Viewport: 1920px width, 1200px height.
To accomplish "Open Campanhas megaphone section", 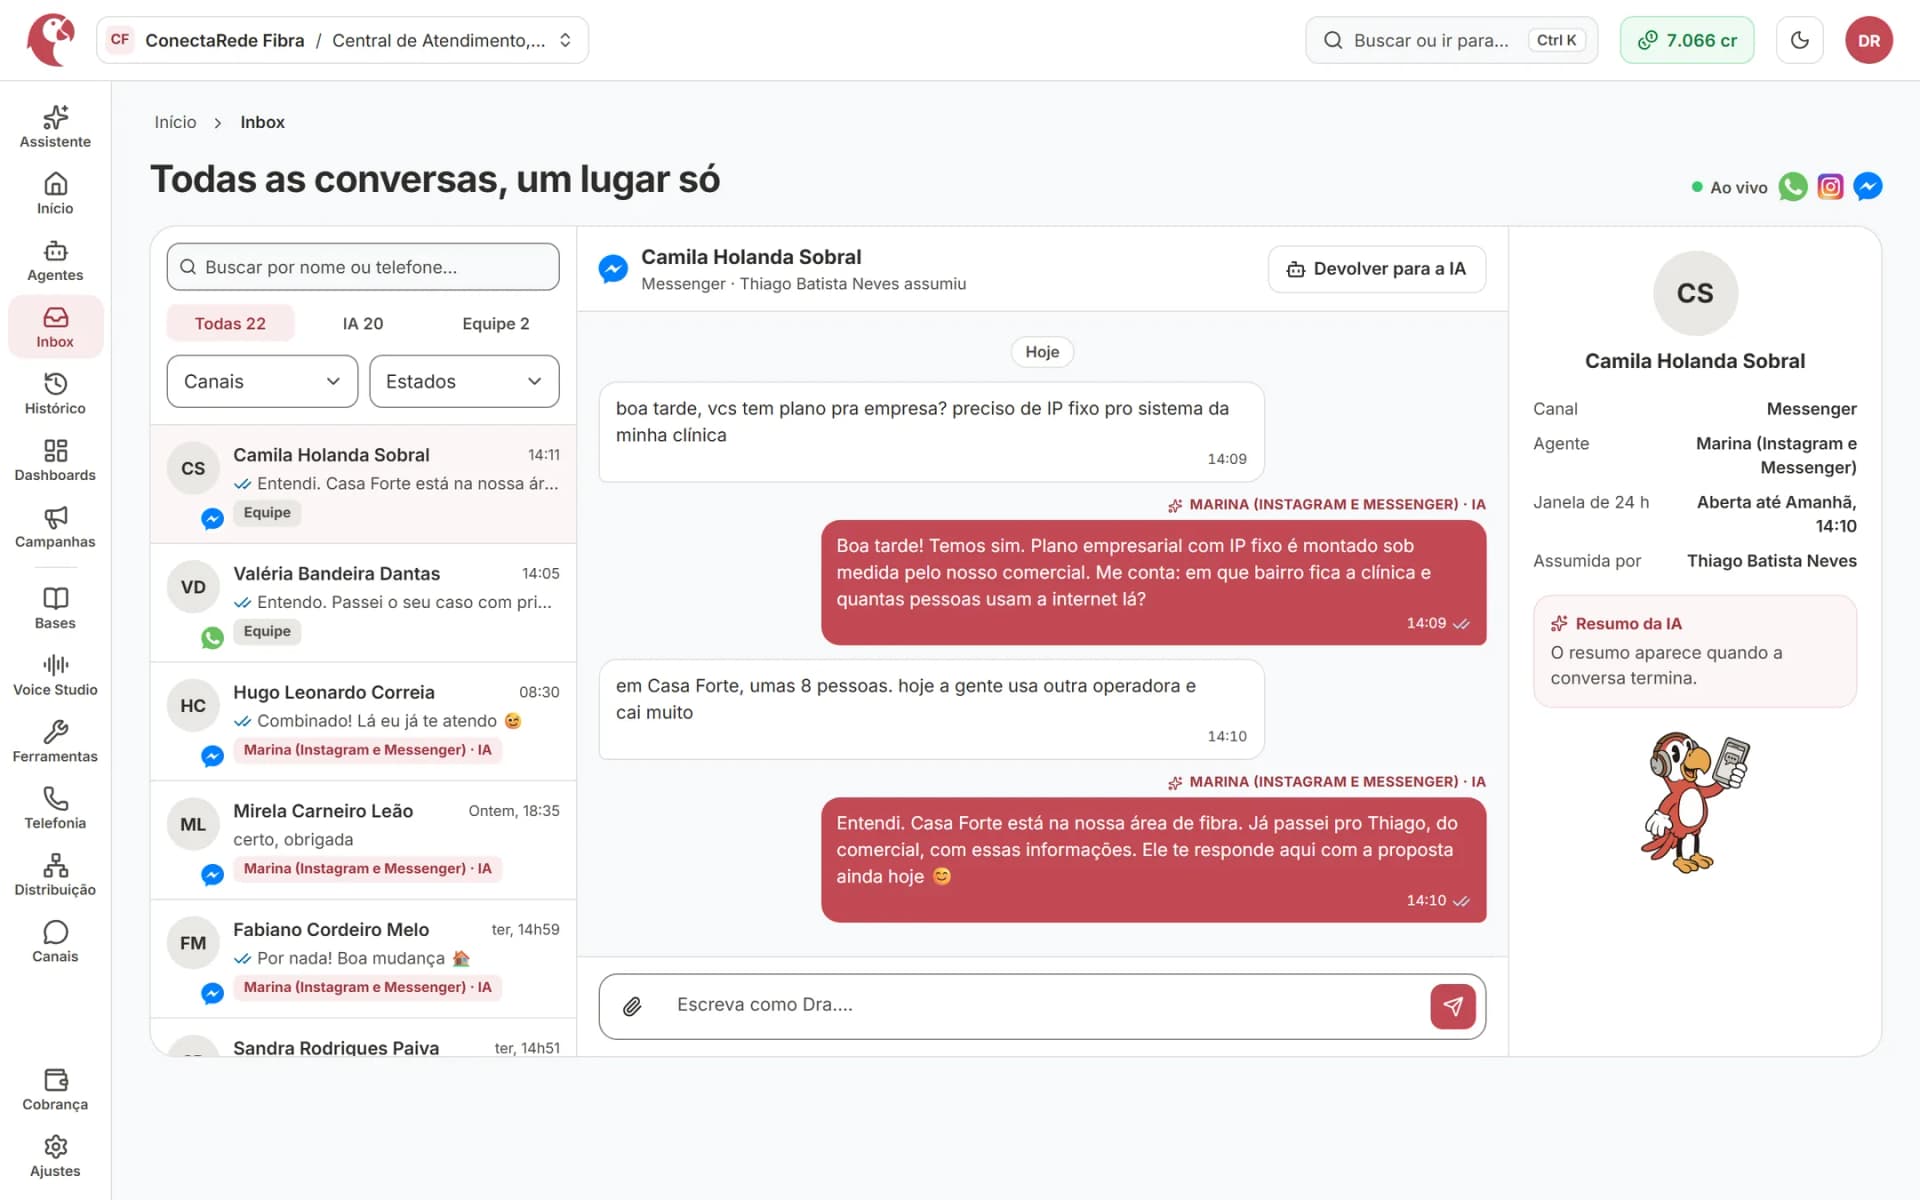I will [x=55, y=527].
